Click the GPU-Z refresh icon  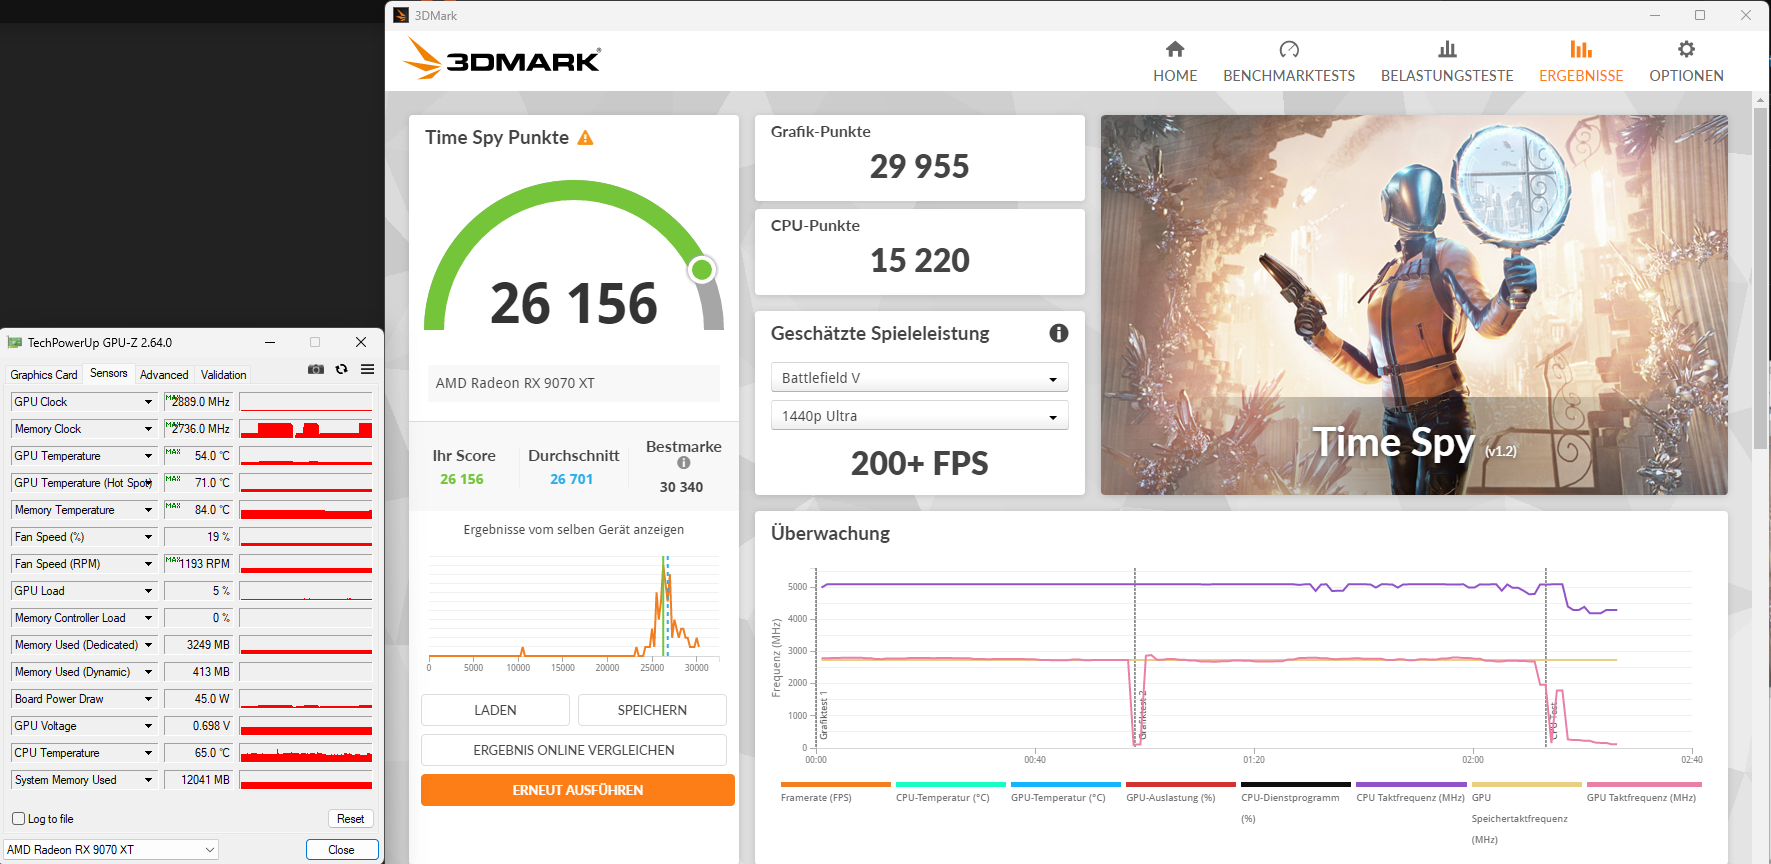(x=342, y=369)
